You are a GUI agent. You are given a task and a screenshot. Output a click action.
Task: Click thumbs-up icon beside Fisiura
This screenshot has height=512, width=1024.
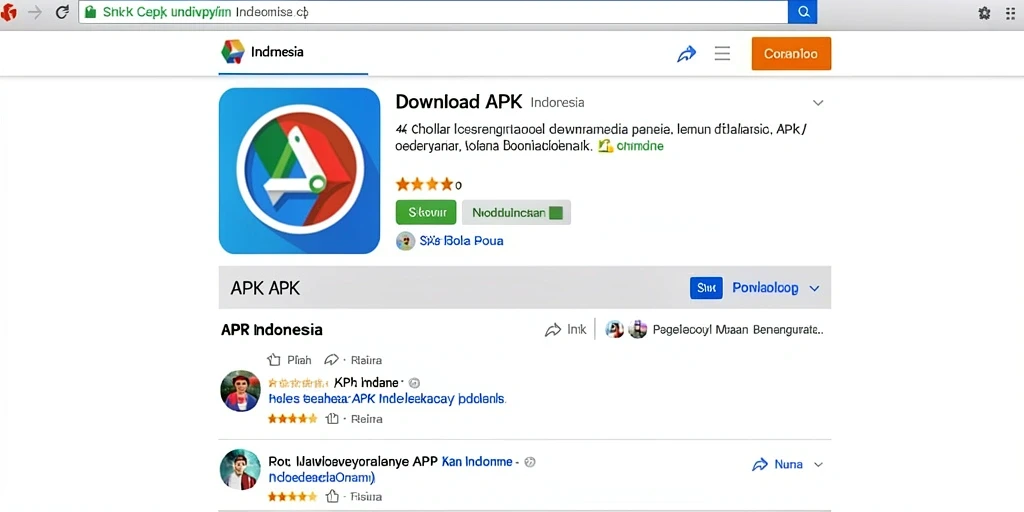332,496
